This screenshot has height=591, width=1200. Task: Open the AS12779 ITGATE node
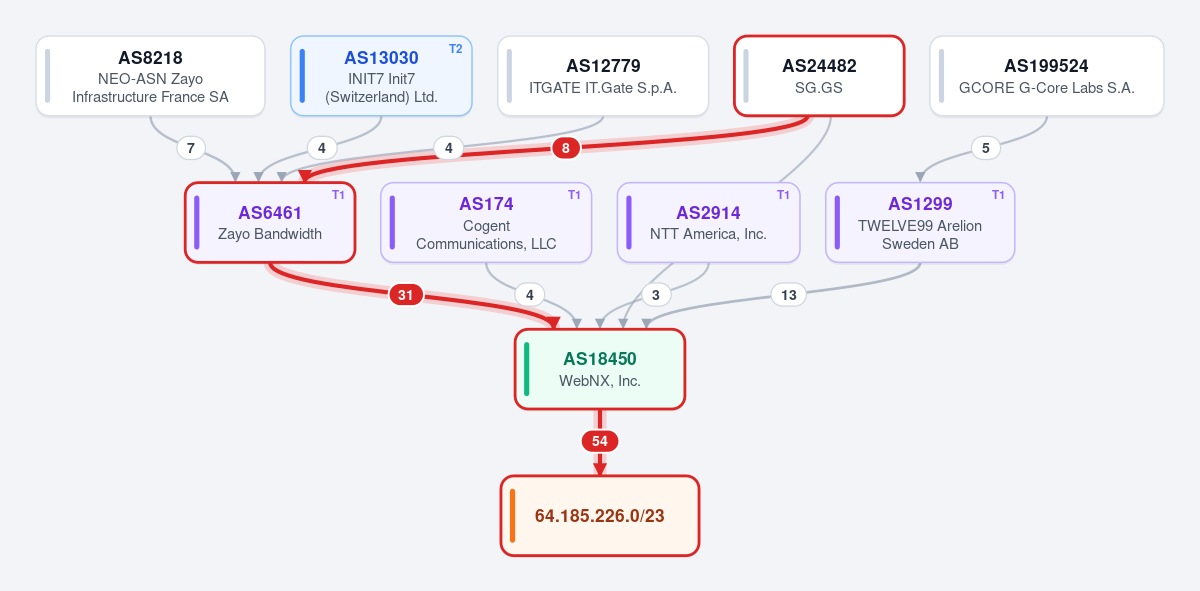pyautogui.click(x=603, y=76)
